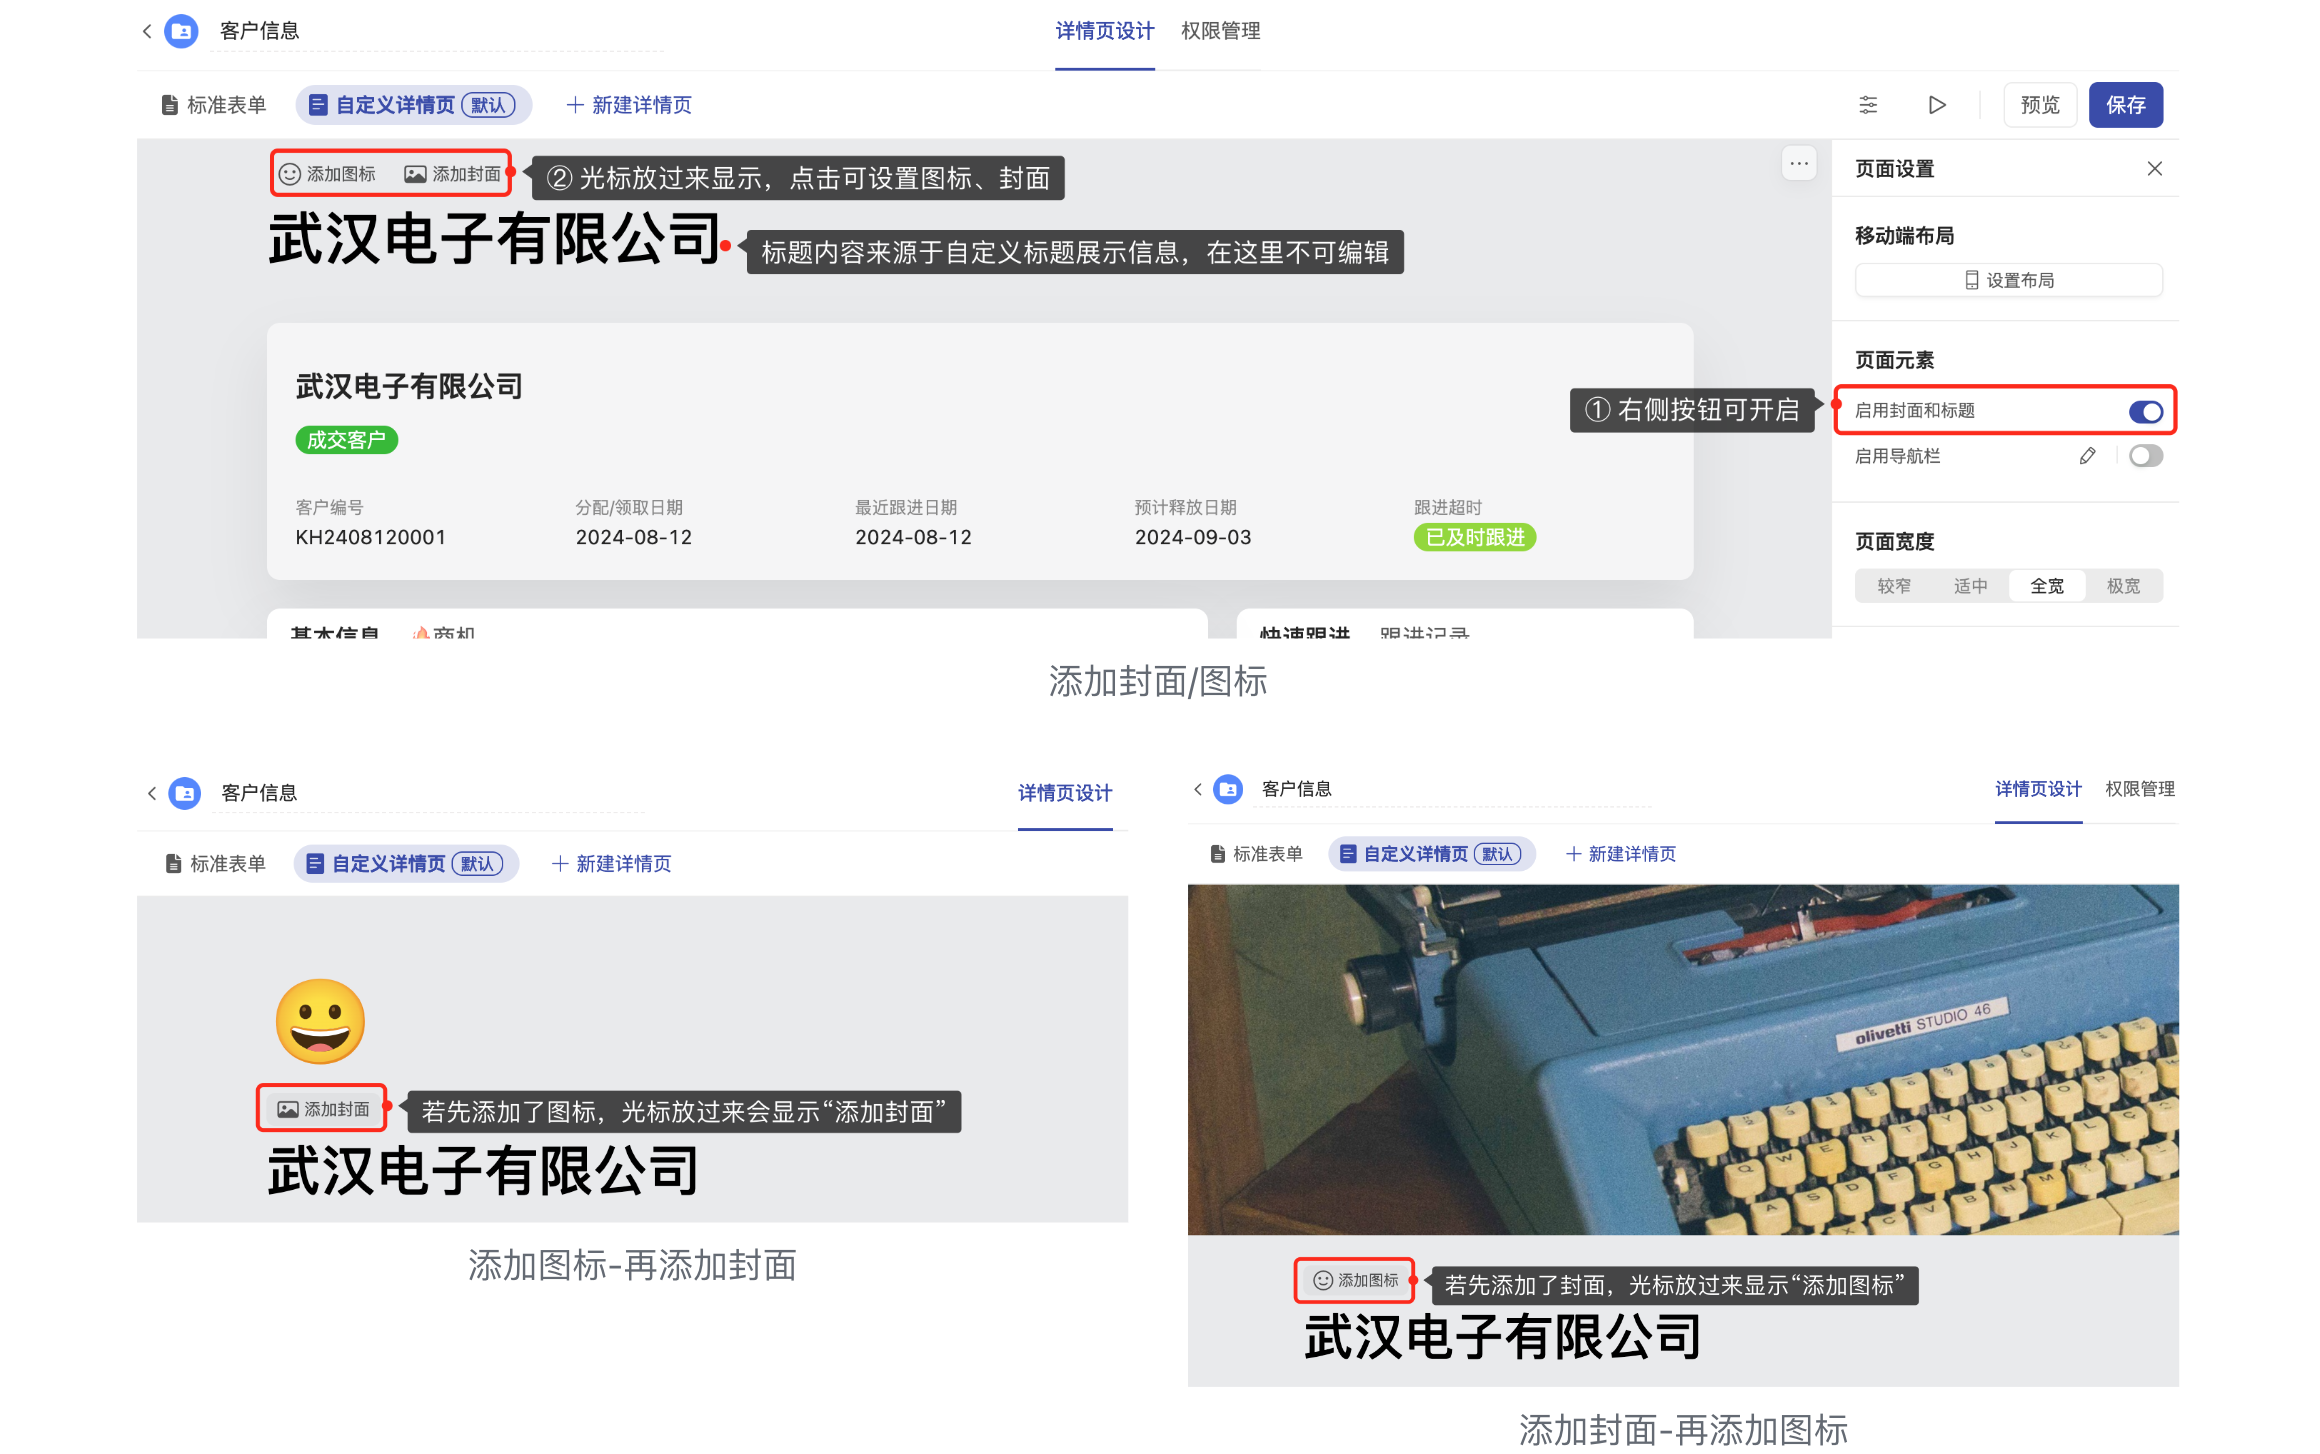The image size is (2320, 1454).
Task: Click 详情页设计 tab in bottom-left screenshot
Action: (x=1065, y=793)
